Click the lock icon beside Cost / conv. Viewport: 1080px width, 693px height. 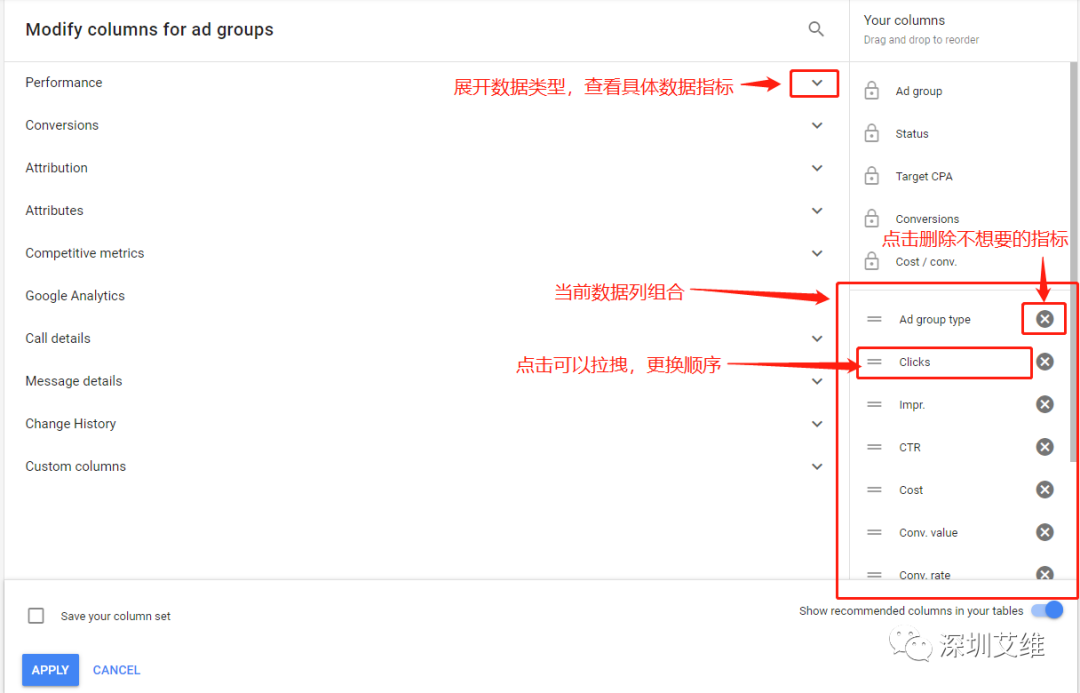pyautogui.click(x=871, y=261)
